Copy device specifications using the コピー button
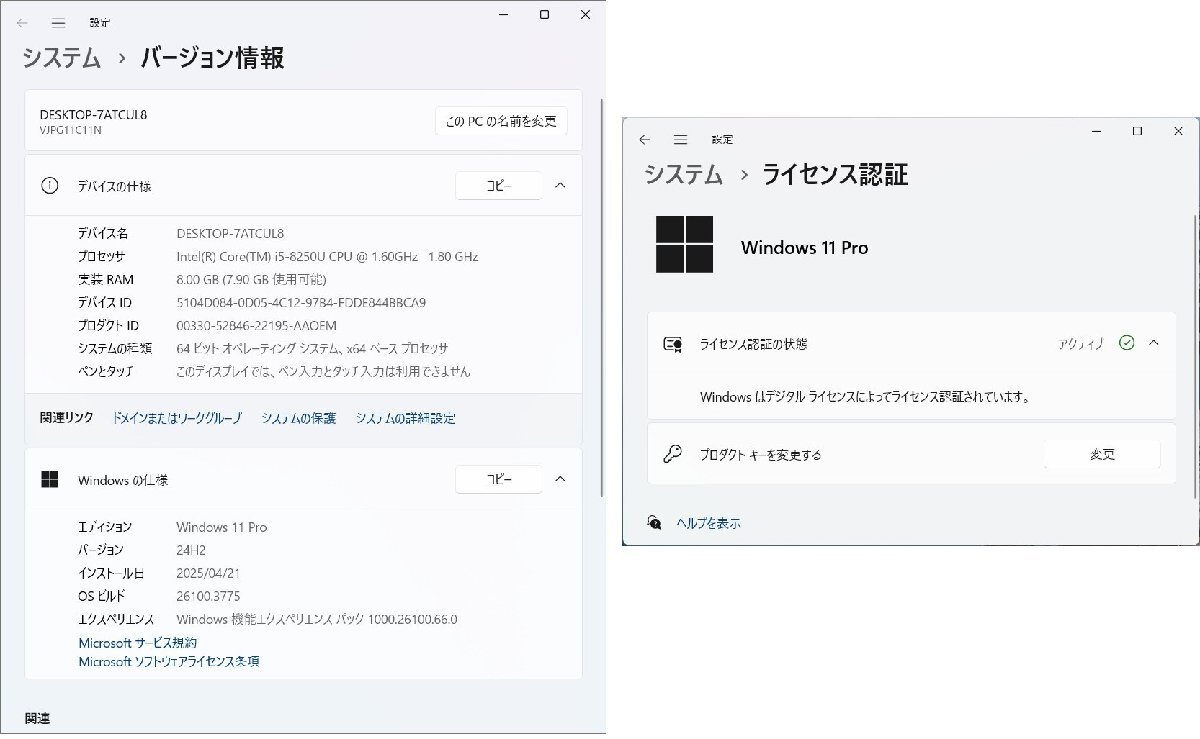Screen dimensions: 1200x739 (498, 186)
